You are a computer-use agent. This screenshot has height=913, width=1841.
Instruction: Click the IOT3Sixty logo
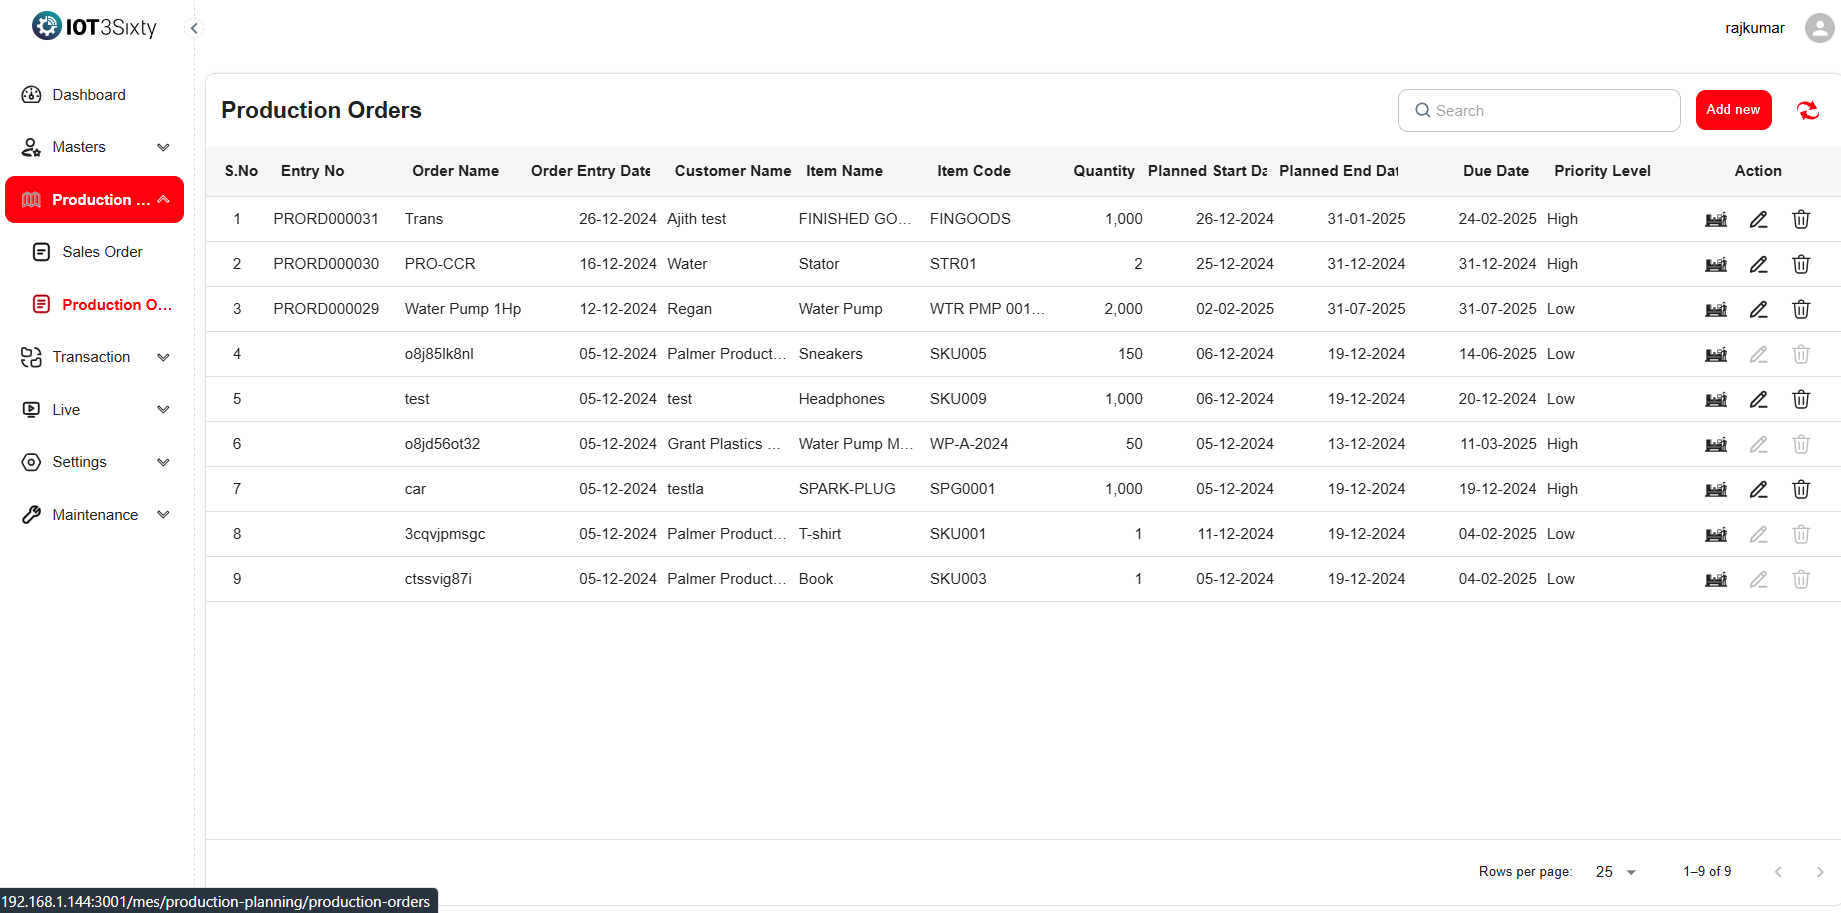94,27
